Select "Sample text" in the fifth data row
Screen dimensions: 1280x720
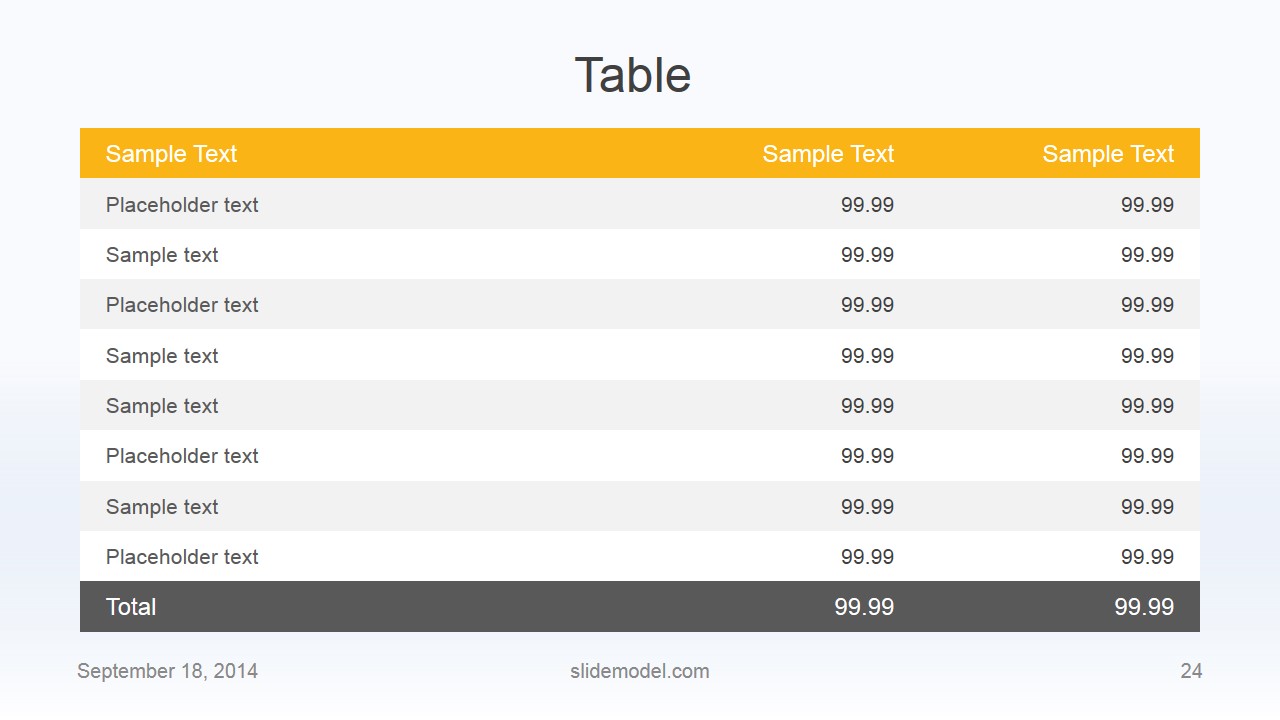(x=162, y=406)
